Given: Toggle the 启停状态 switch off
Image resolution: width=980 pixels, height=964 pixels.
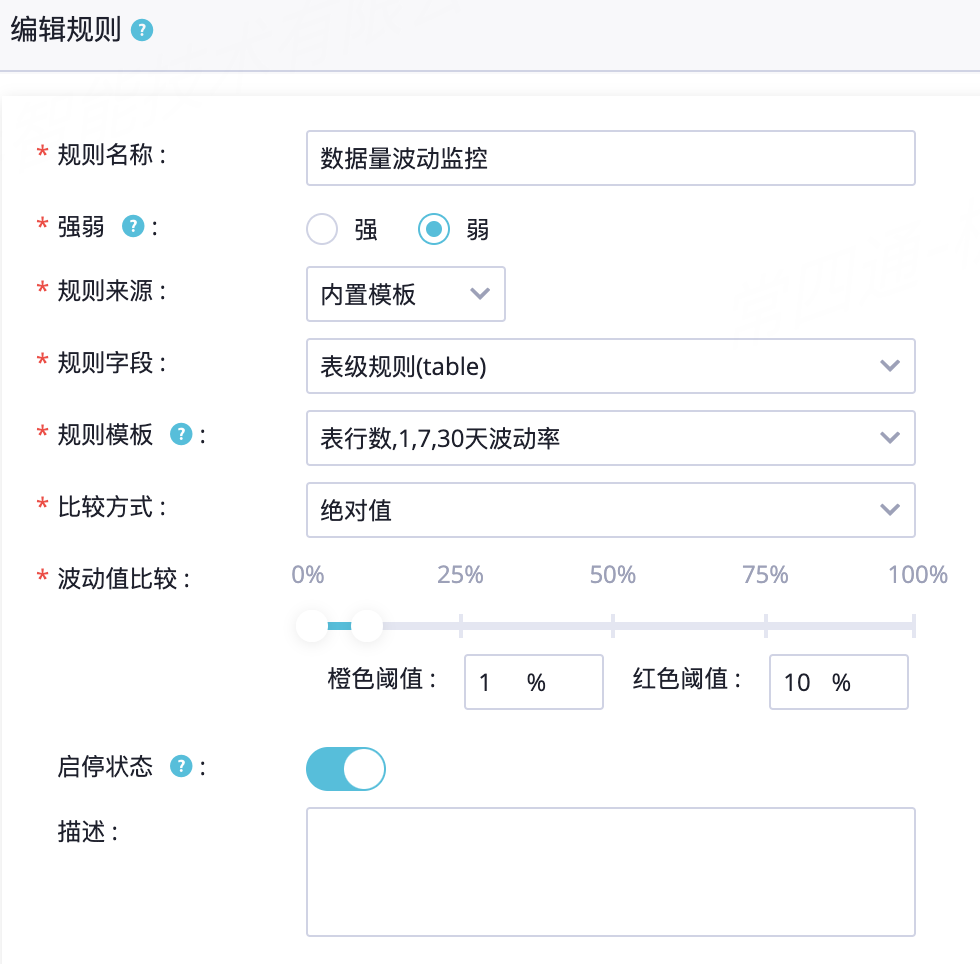Looking at the screenshot, I should tap(346, 769).
